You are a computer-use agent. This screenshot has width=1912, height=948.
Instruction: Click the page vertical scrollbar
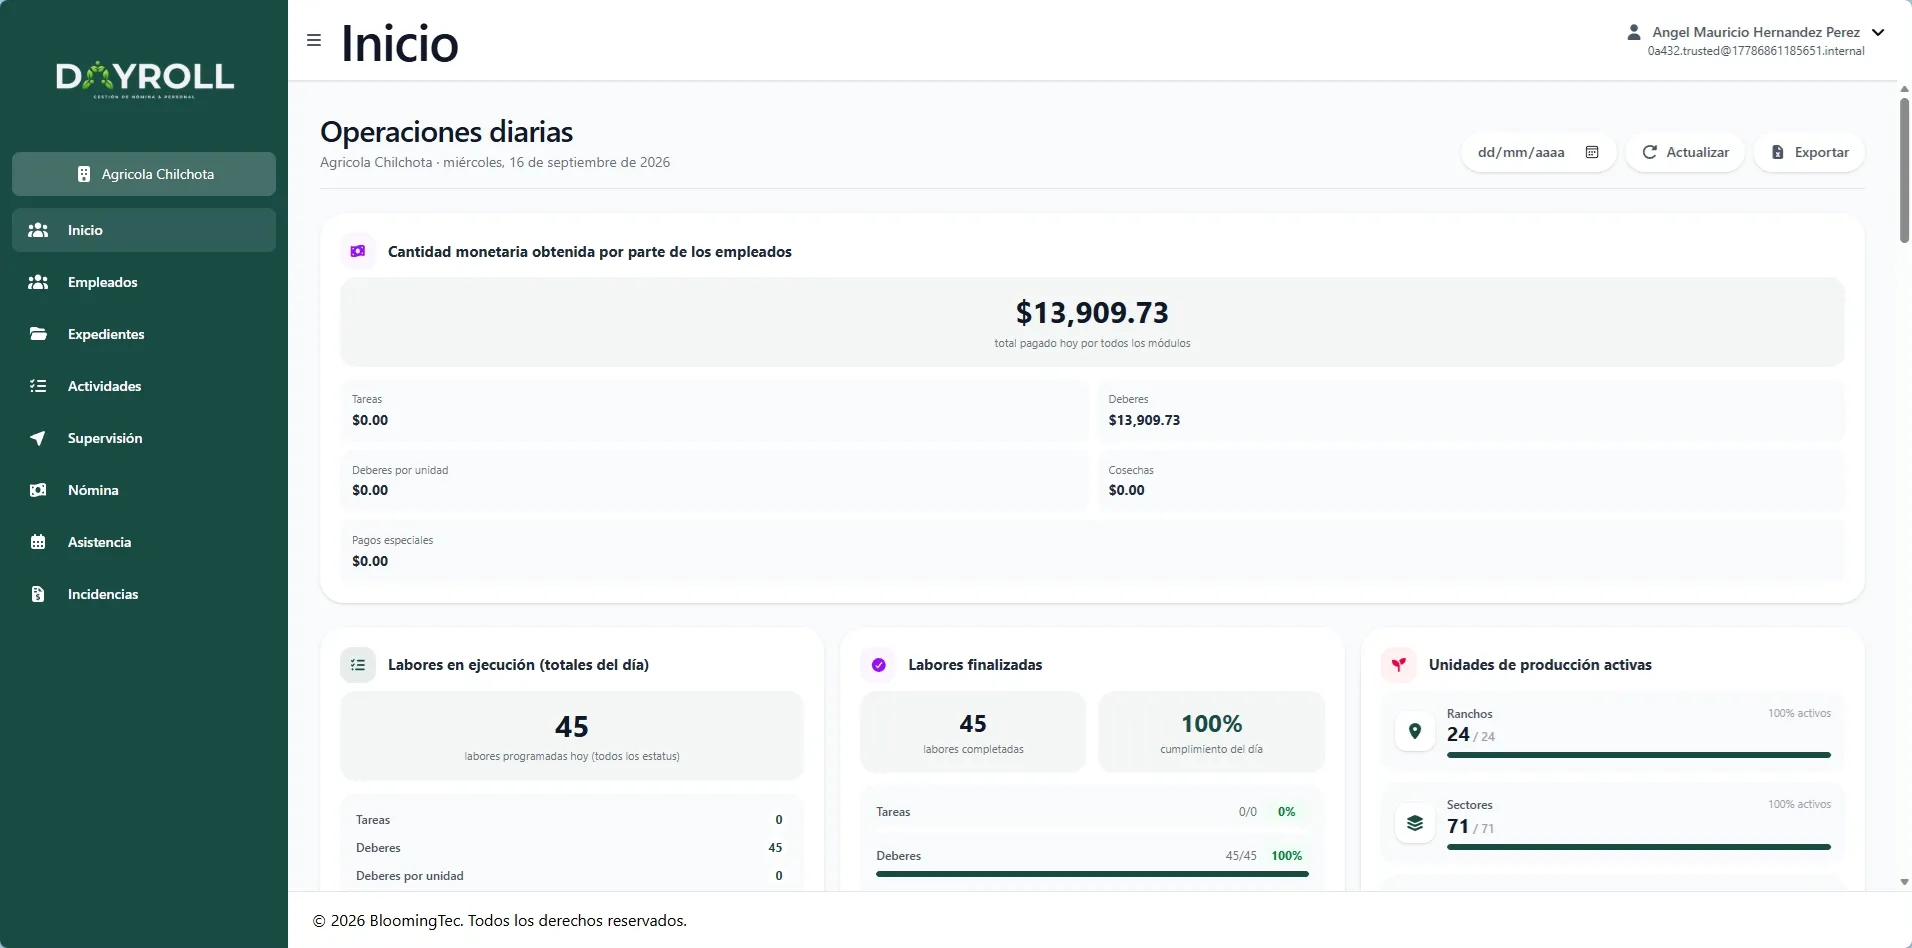[1904, 170]
